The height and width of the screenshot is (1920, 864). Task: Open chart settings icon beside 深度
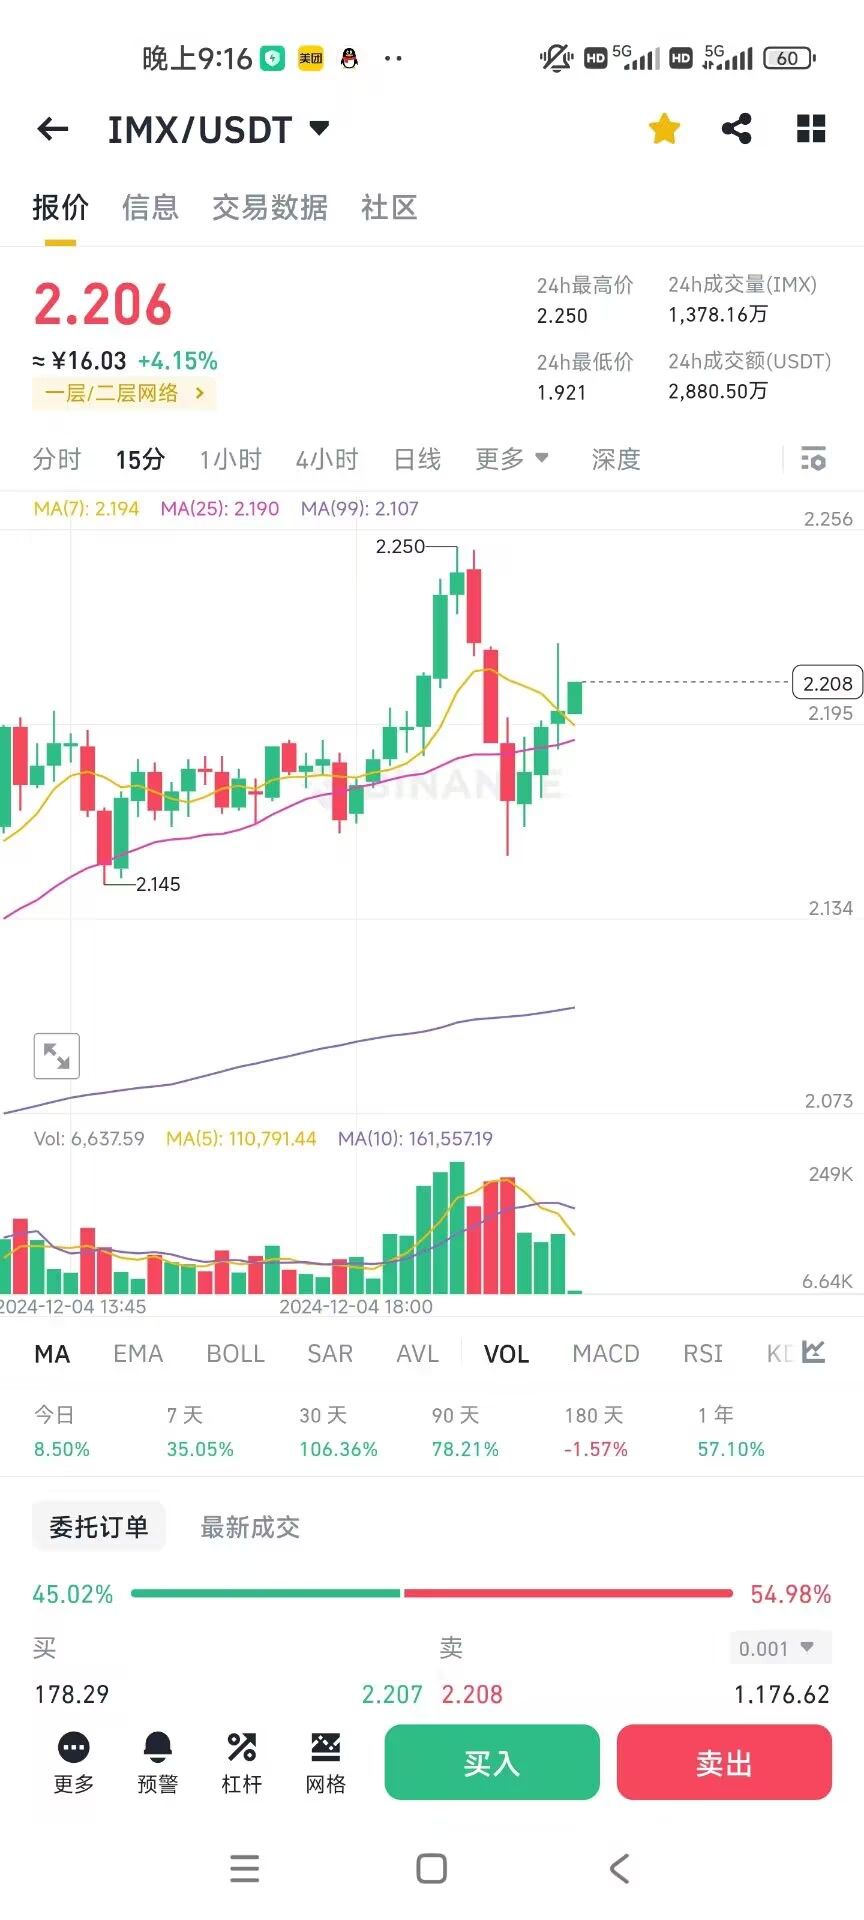[x=813, y=459]
